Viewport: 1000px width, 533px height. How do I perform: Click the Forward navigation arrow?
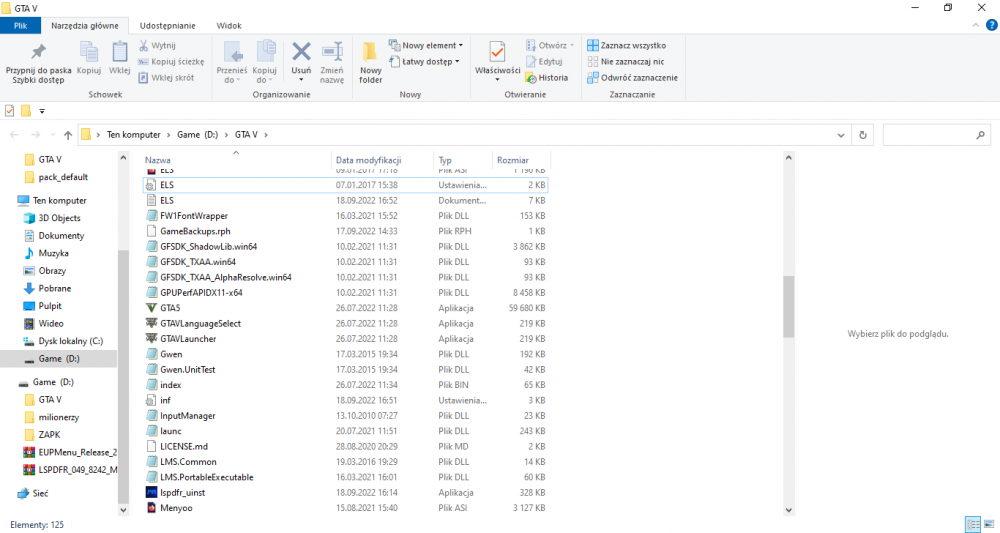click(35, 135)
